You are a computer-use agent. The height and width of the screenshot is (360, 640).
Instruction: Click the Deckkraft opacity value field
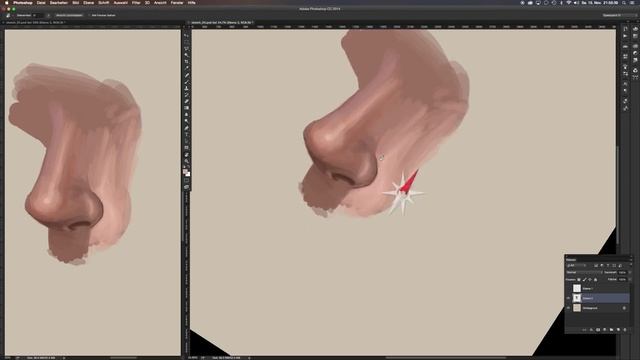tap(622, 272)
